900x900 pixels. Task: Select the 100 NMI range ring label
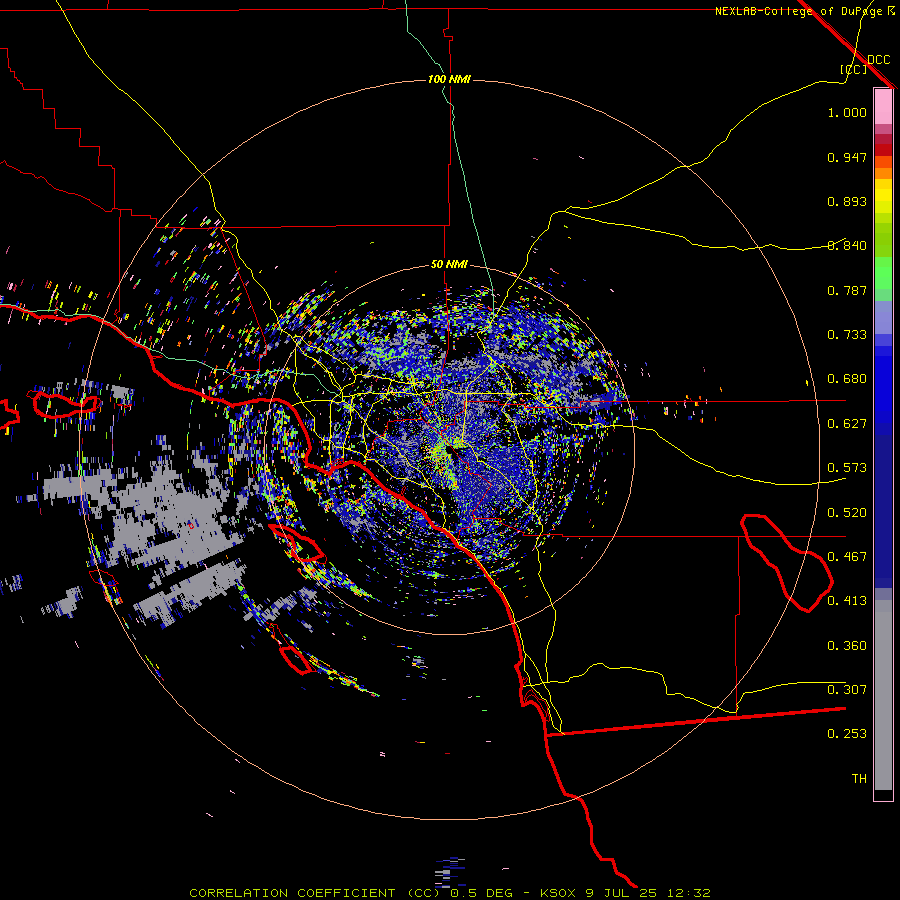pyautogui.click(x=449, y=79)
